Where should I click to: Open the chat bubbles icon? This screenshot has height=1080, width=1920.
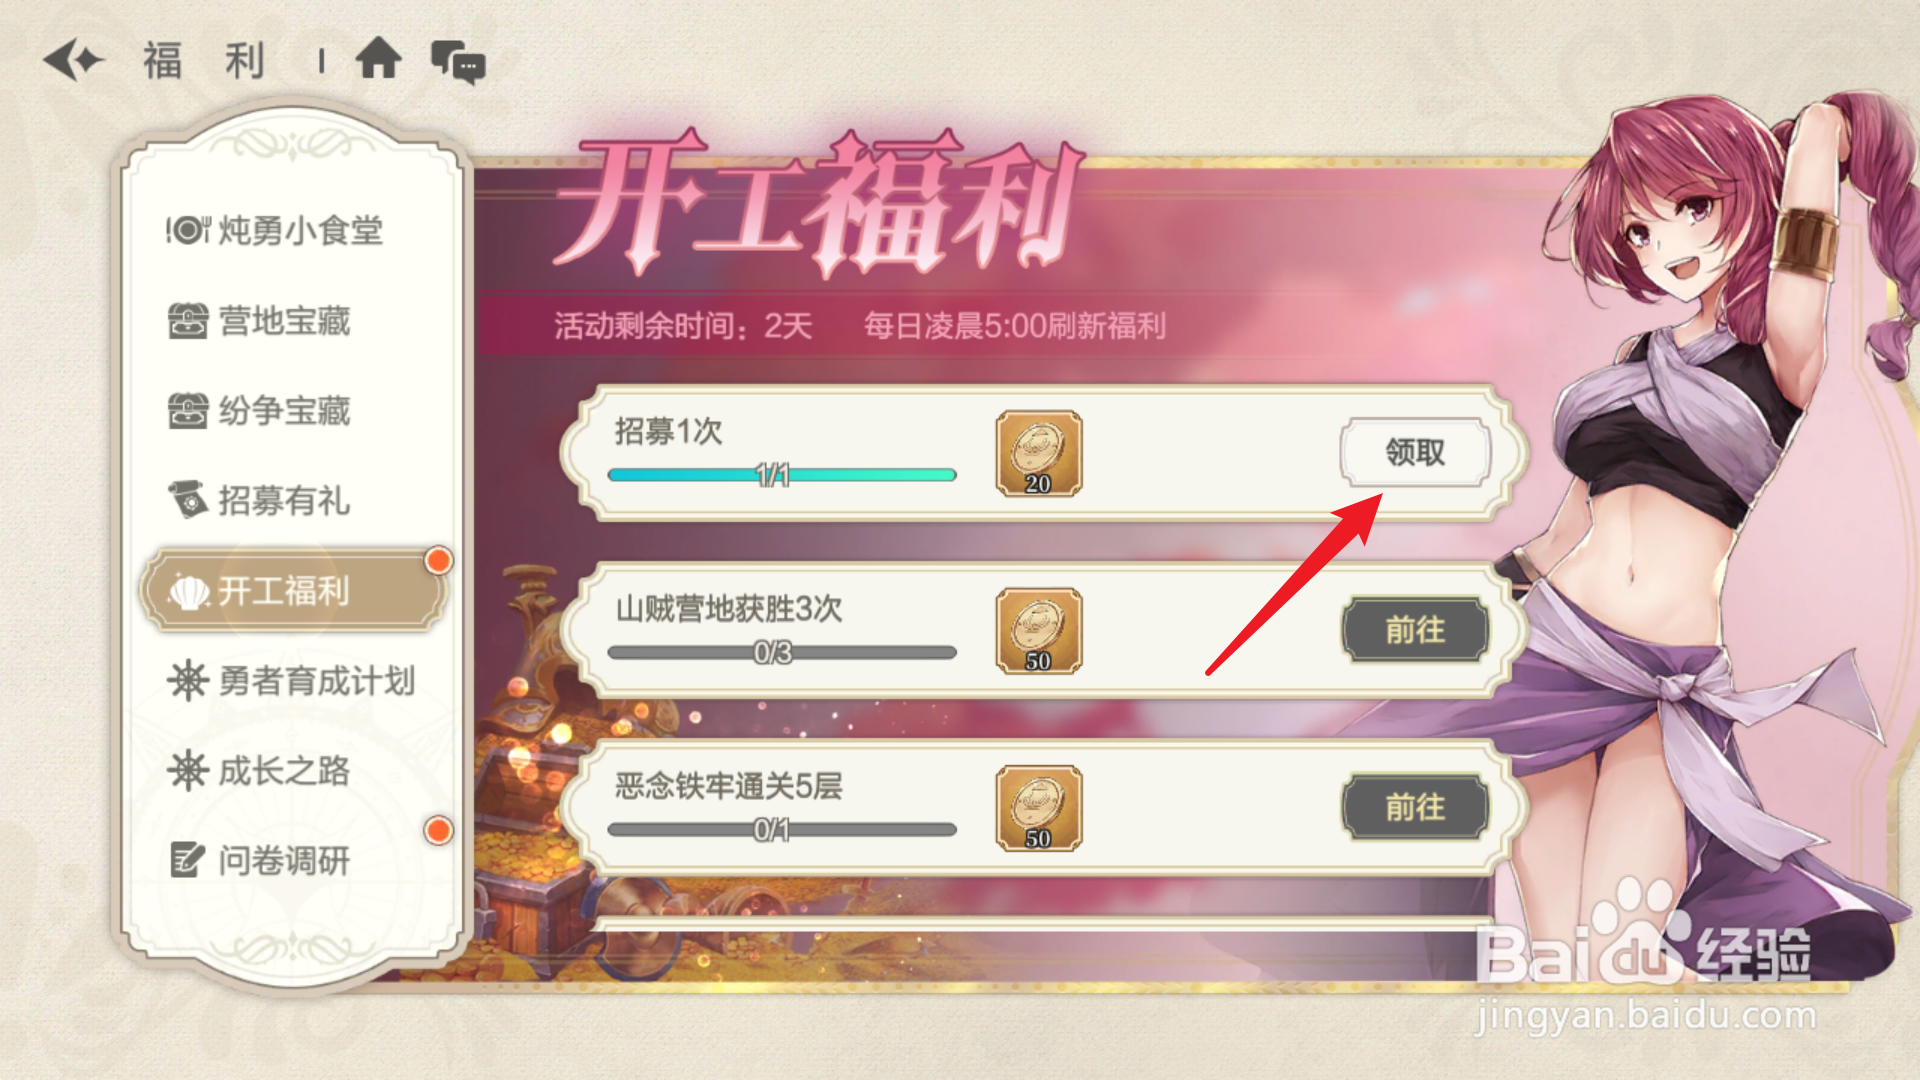tap(458, 62)
